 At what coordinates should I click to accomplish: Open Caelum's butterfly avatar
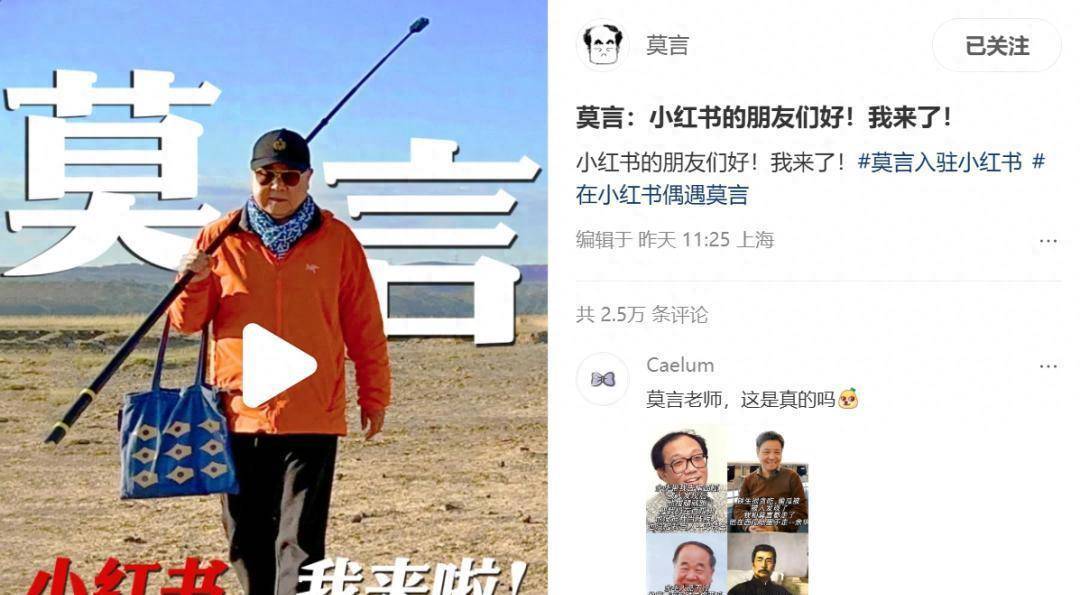click(603, 379)
